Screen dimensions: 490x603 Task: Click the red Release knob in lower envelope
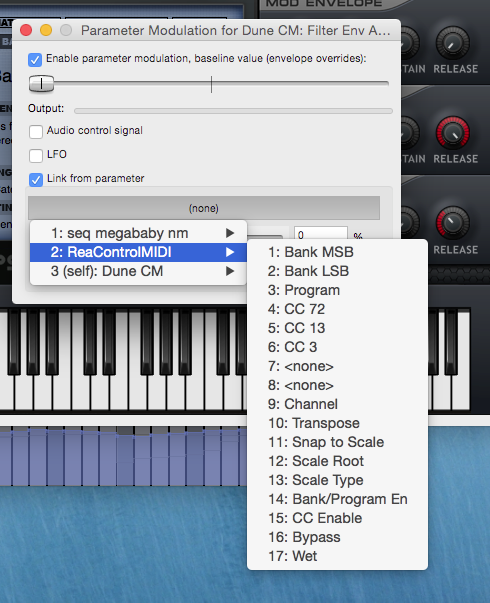(x=453, y=223)
